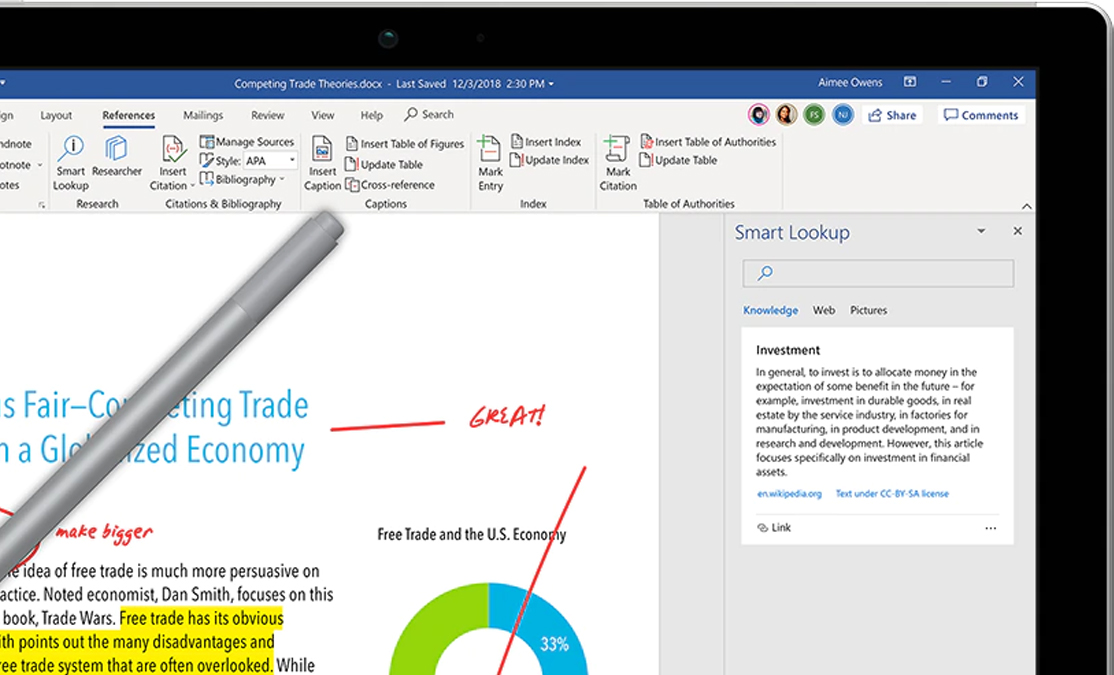Open Ribbon Display Options icon
The height and width of the screenshot is (675, 1114).
click(909, 82)
